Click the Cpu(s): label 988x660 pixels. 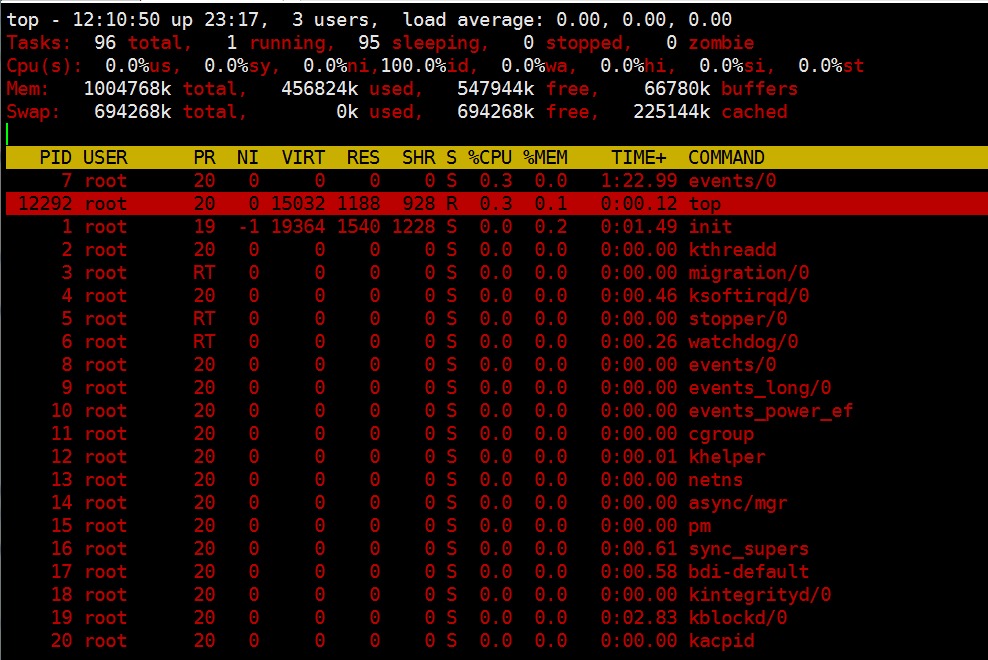click(x=44, y=66)
